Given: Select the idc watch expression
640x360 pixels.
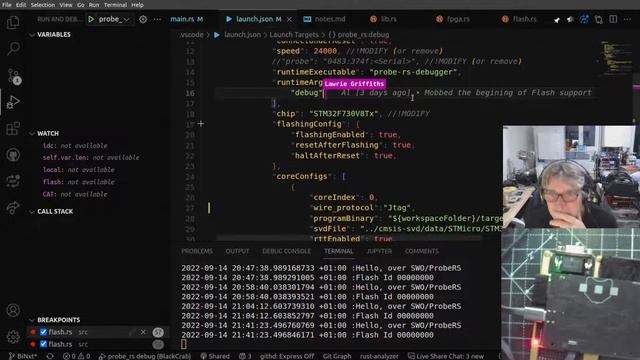Looking at the screenshot, I should [75, 146].
